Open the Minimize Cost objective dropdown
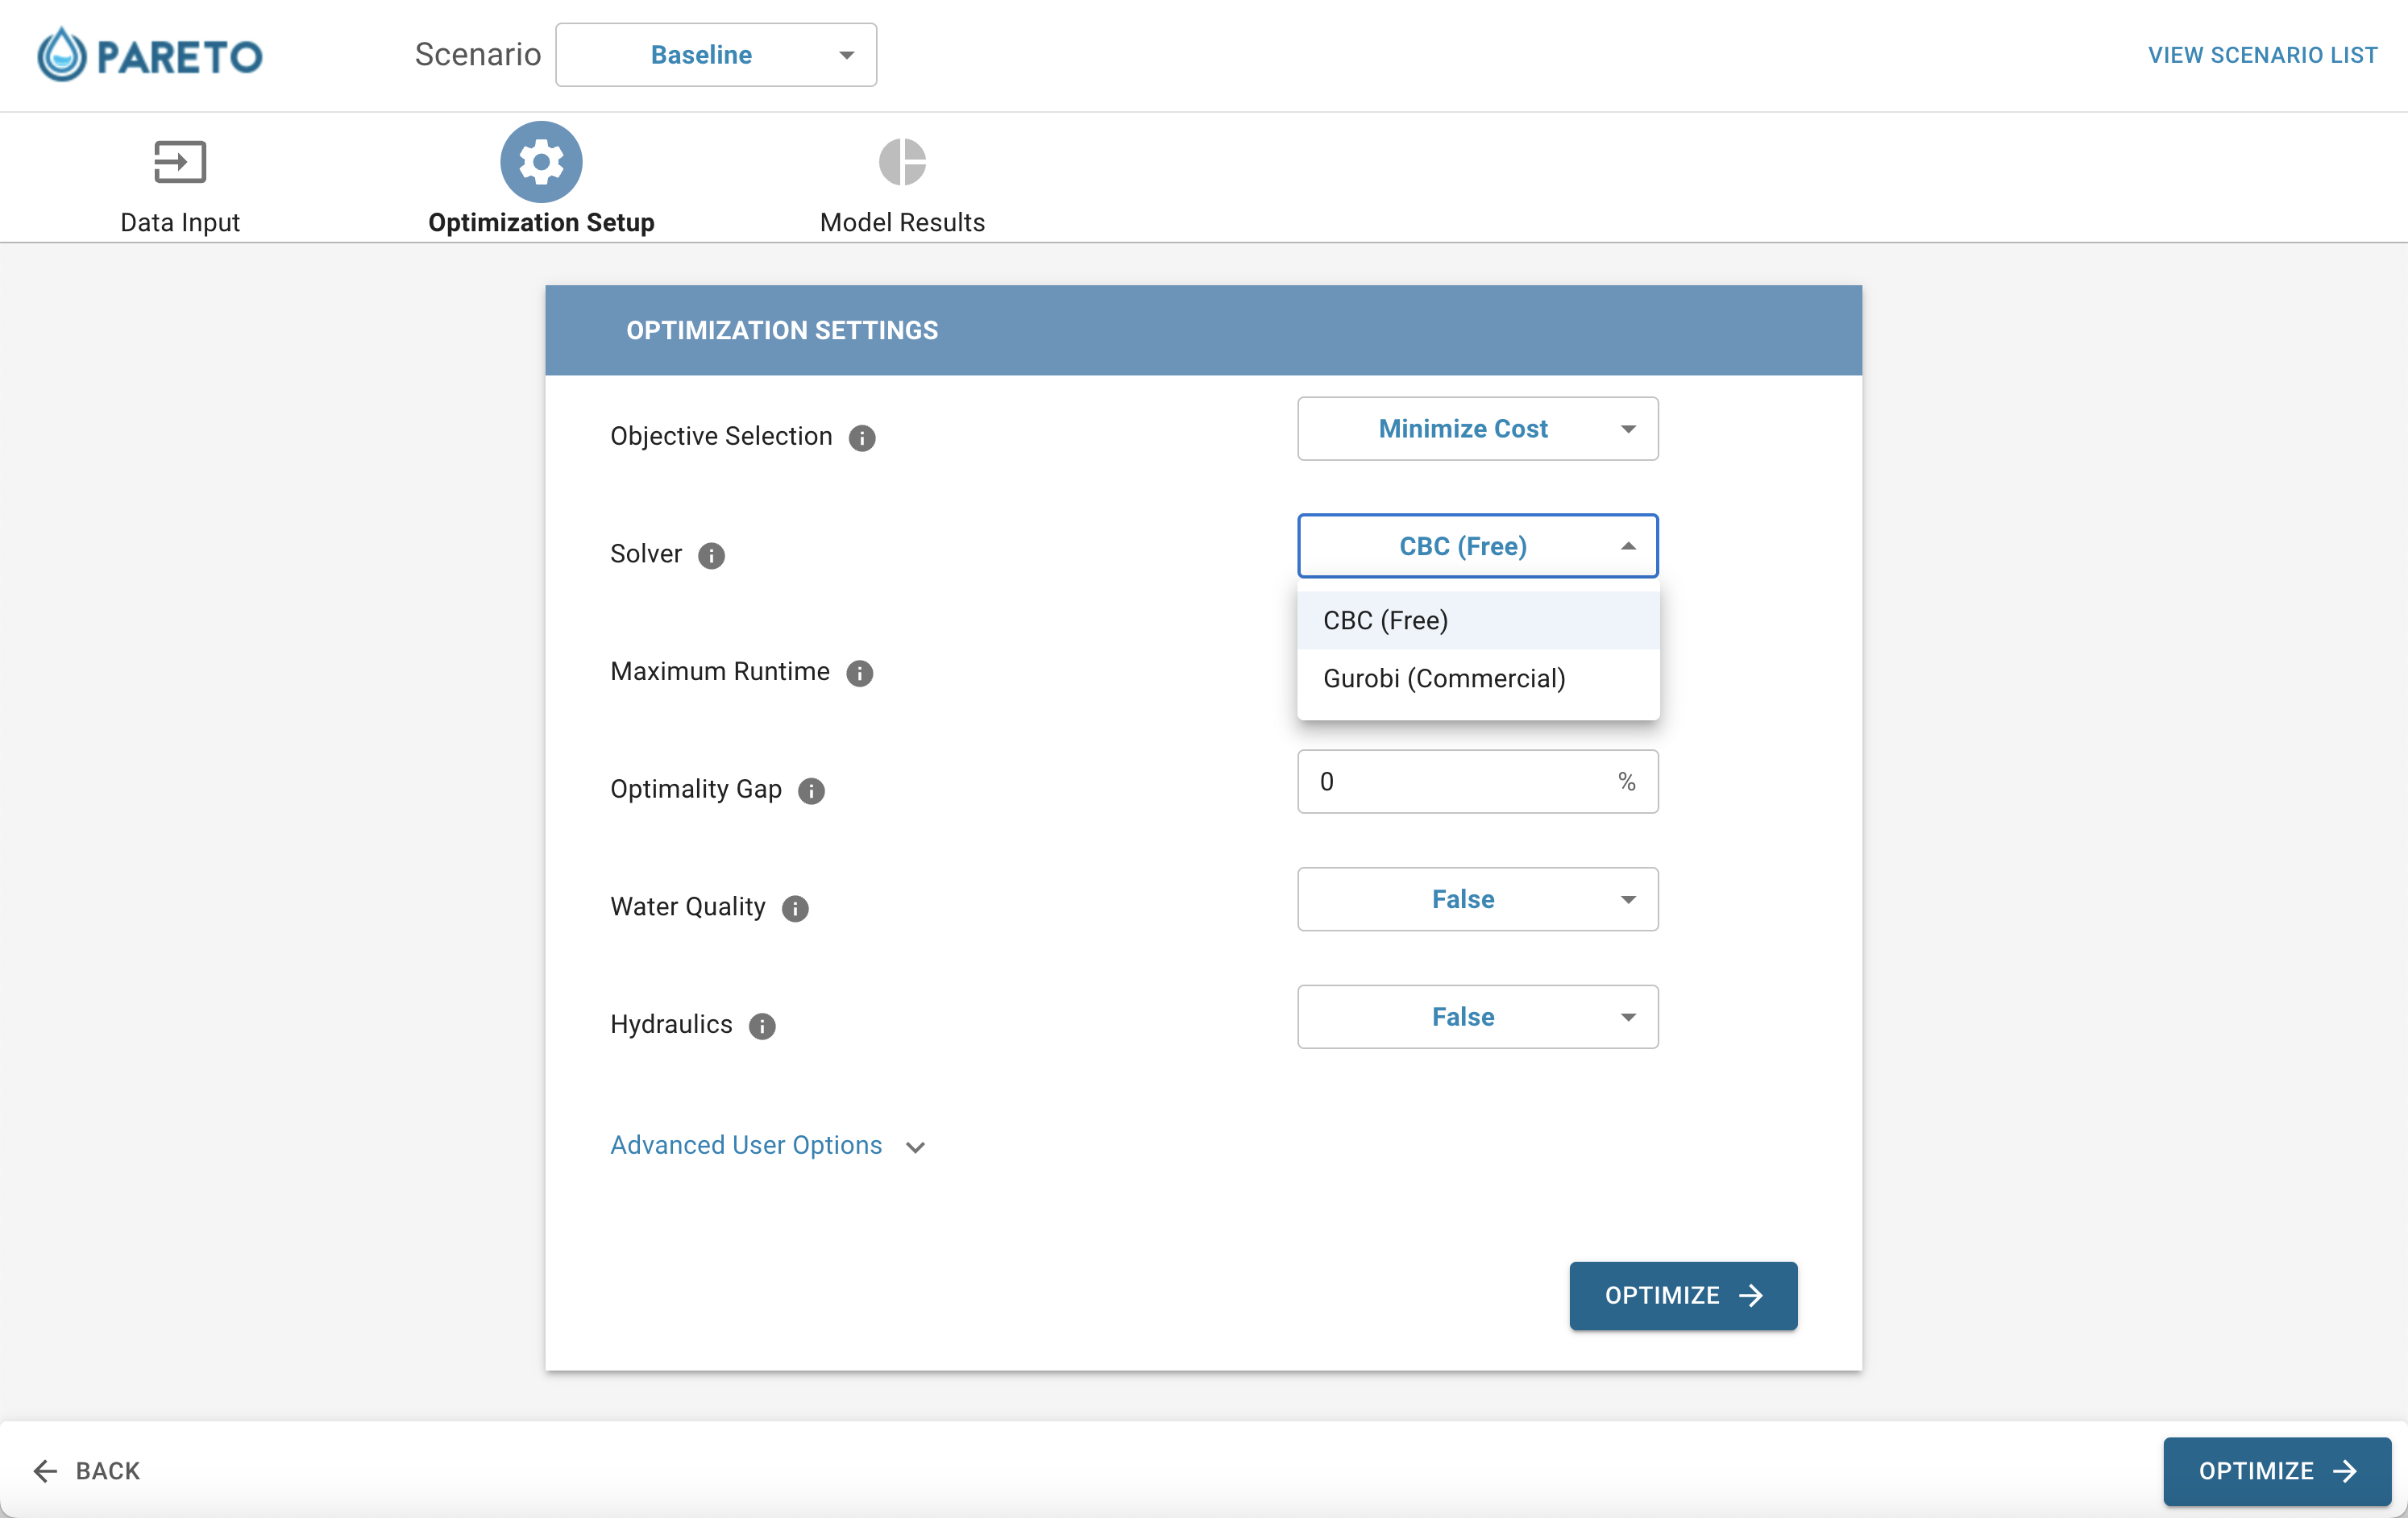The height and width of the screenshot is (1518, 2408). tap(1477, 429)
